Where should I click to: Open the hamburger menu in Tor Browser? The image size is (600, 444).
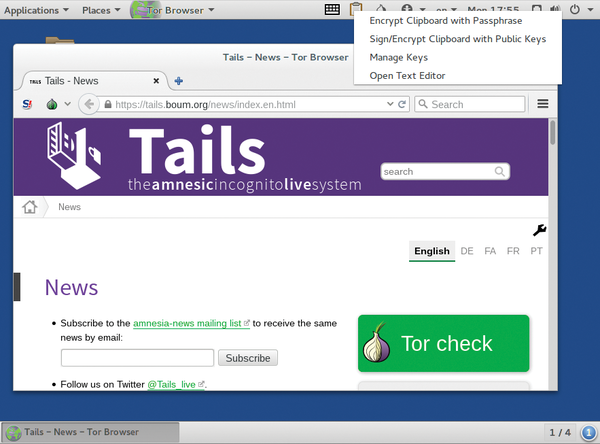(x=543, y=104)
